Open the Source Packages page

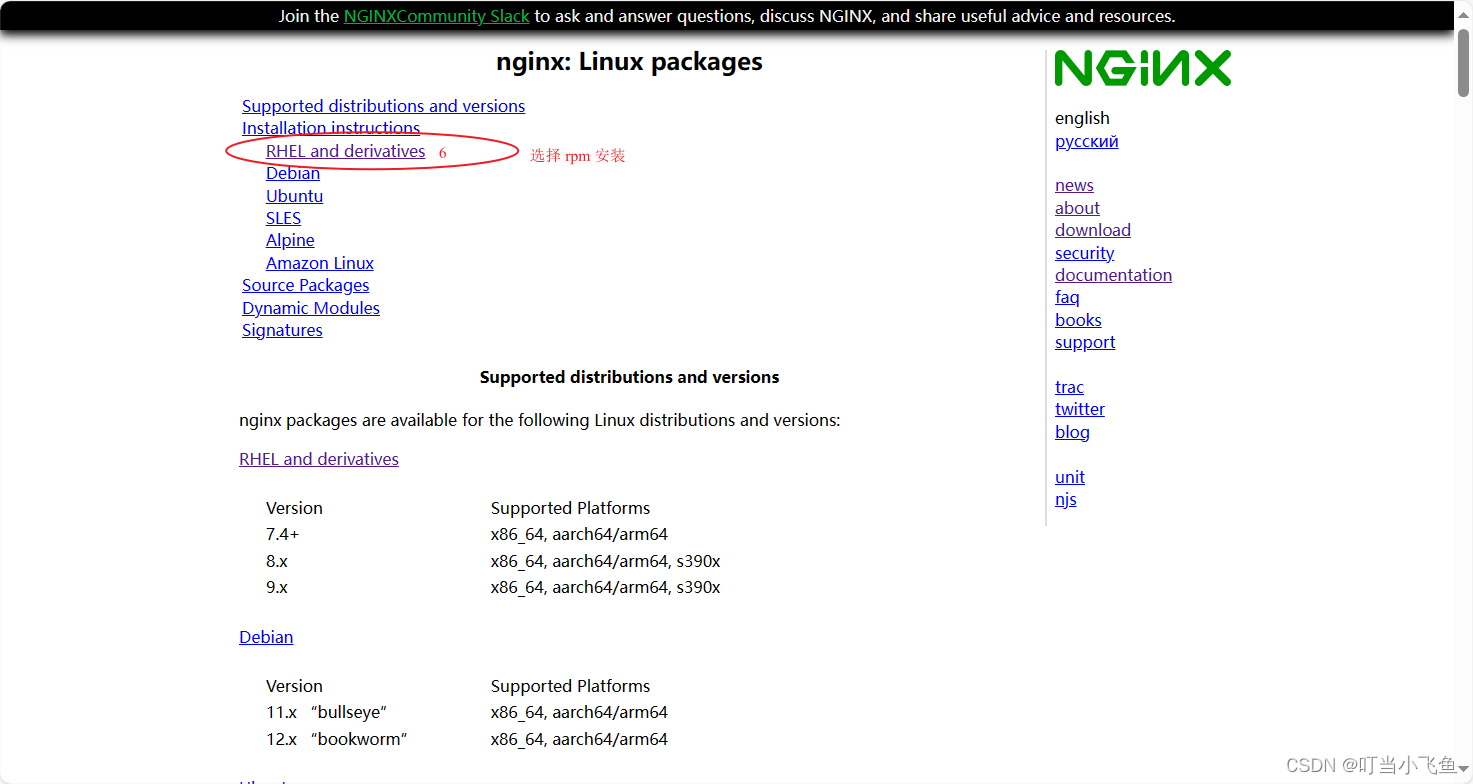point(305,285)
